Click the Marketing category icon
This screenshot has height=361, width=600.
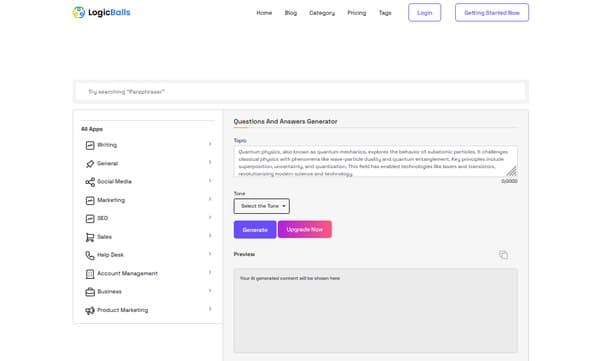point(90,200)
